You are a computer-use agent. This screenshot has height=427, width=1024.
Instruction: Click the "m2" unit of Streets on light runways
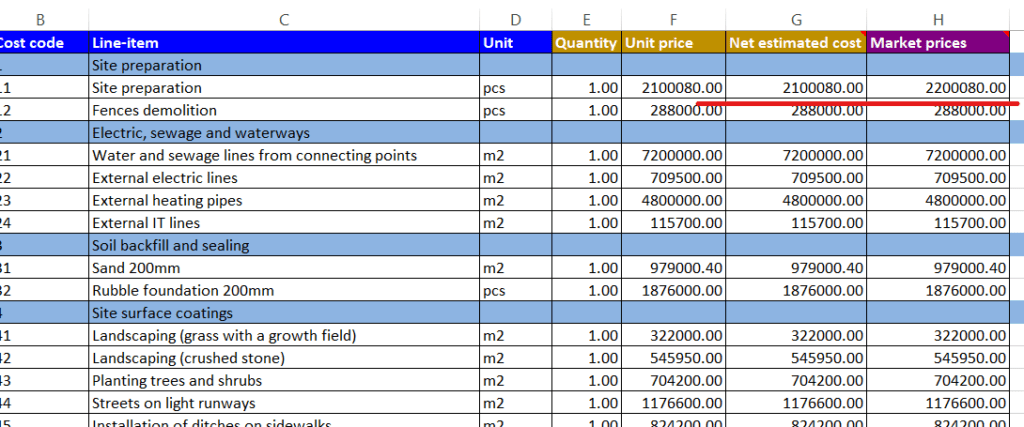[x=516, y=403]
